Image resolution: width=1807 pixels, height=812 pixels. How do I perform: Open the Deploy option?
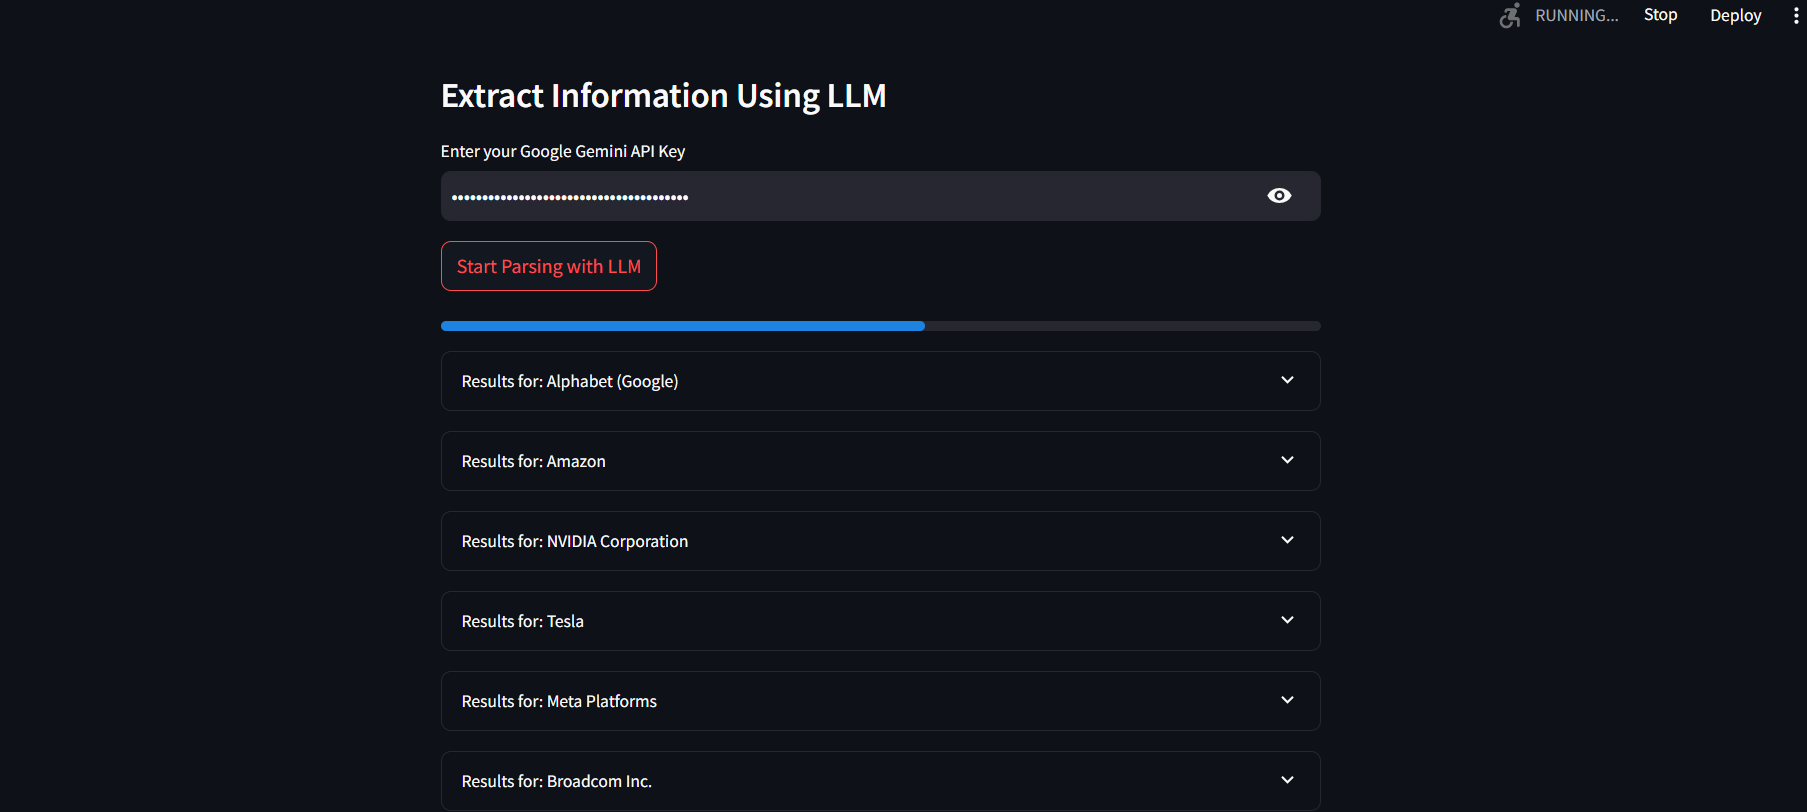pos(1735,15)
